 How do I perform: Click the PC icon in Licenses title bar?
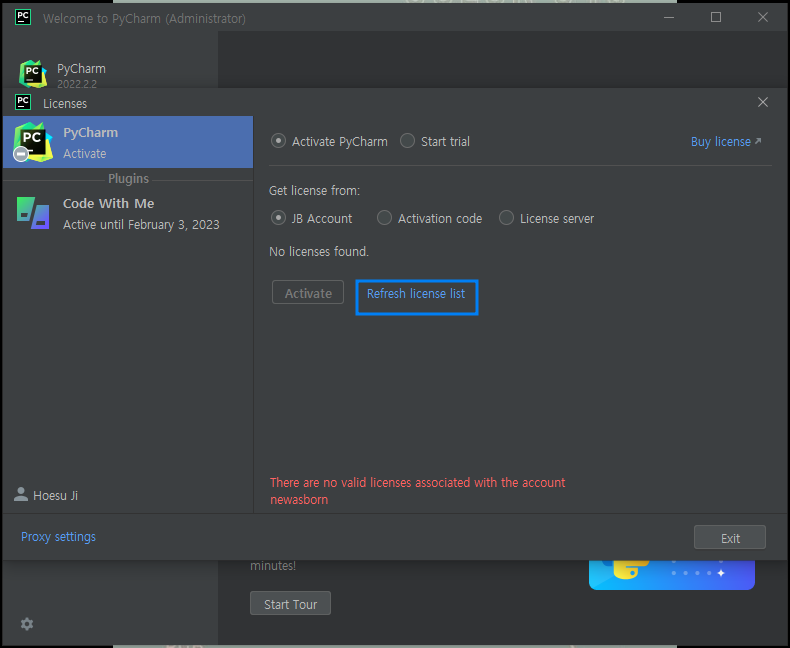coord(23,102)
